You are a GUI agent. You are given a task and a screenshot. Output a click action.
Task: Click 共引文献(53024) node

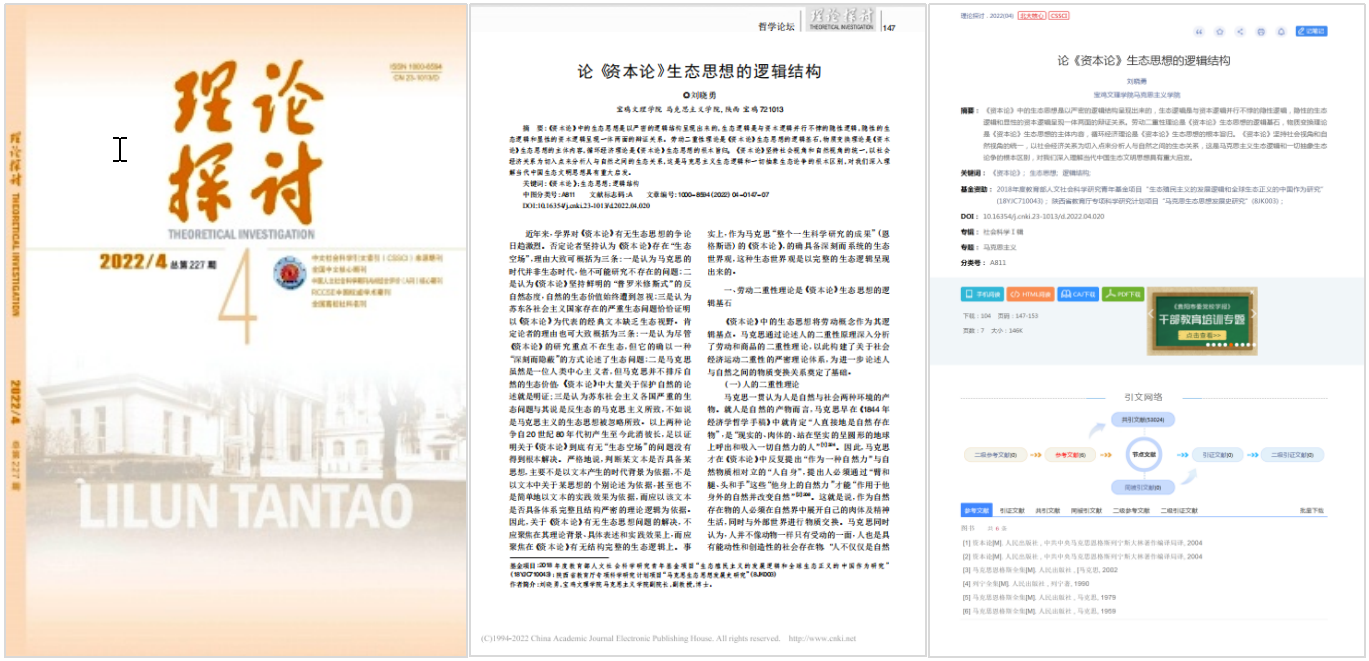click(x=1141, y=420)
